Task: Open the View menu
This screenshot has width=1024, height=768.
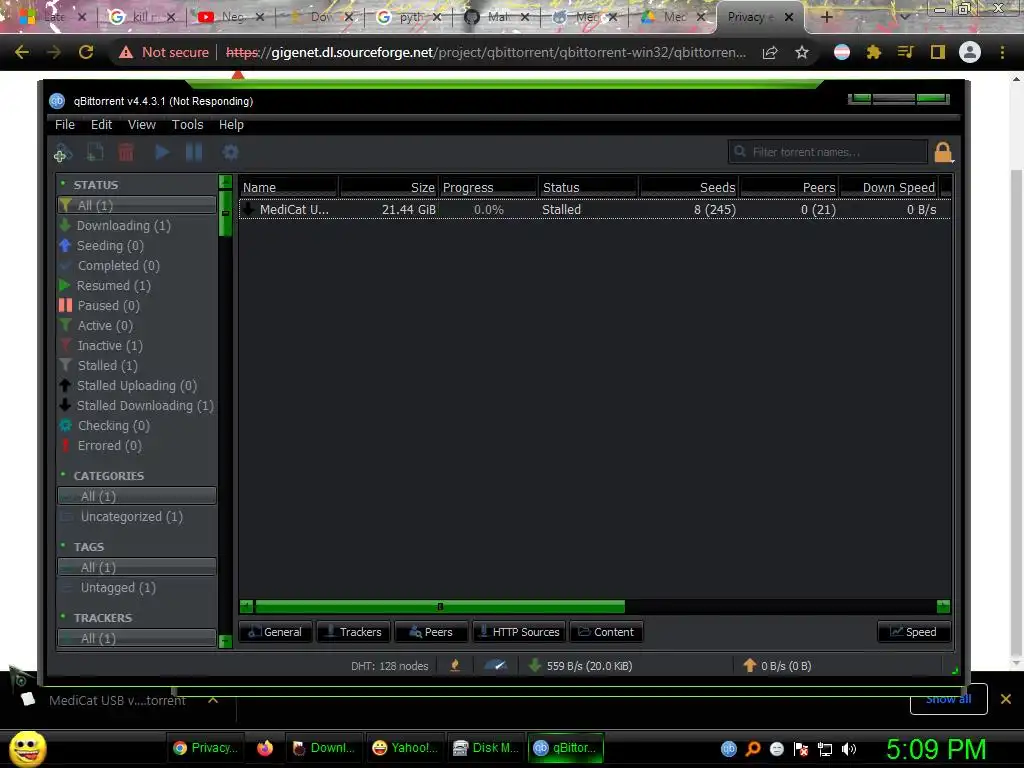Action: click(x=142, y=125)
